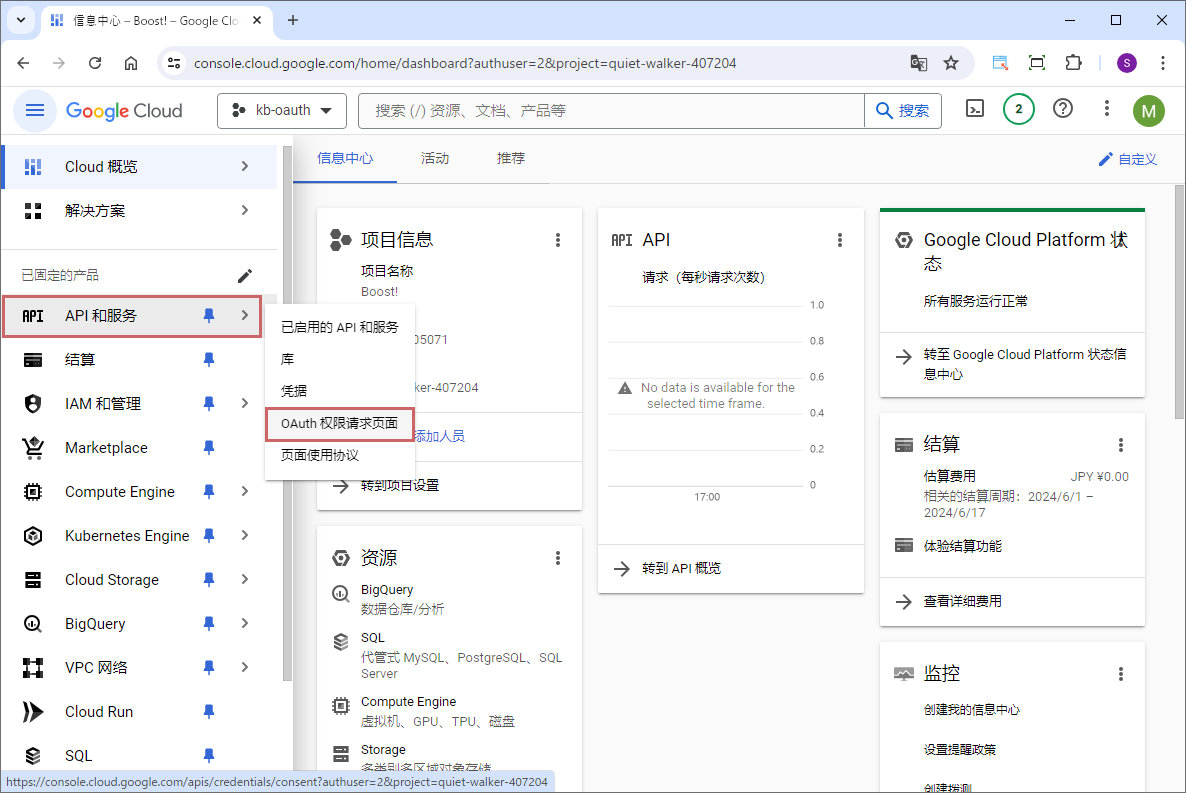This screenshot has width=1186, height=793.
Task: Expand the Kubernetes Engine submenu arrow
Action: [245, 536]
